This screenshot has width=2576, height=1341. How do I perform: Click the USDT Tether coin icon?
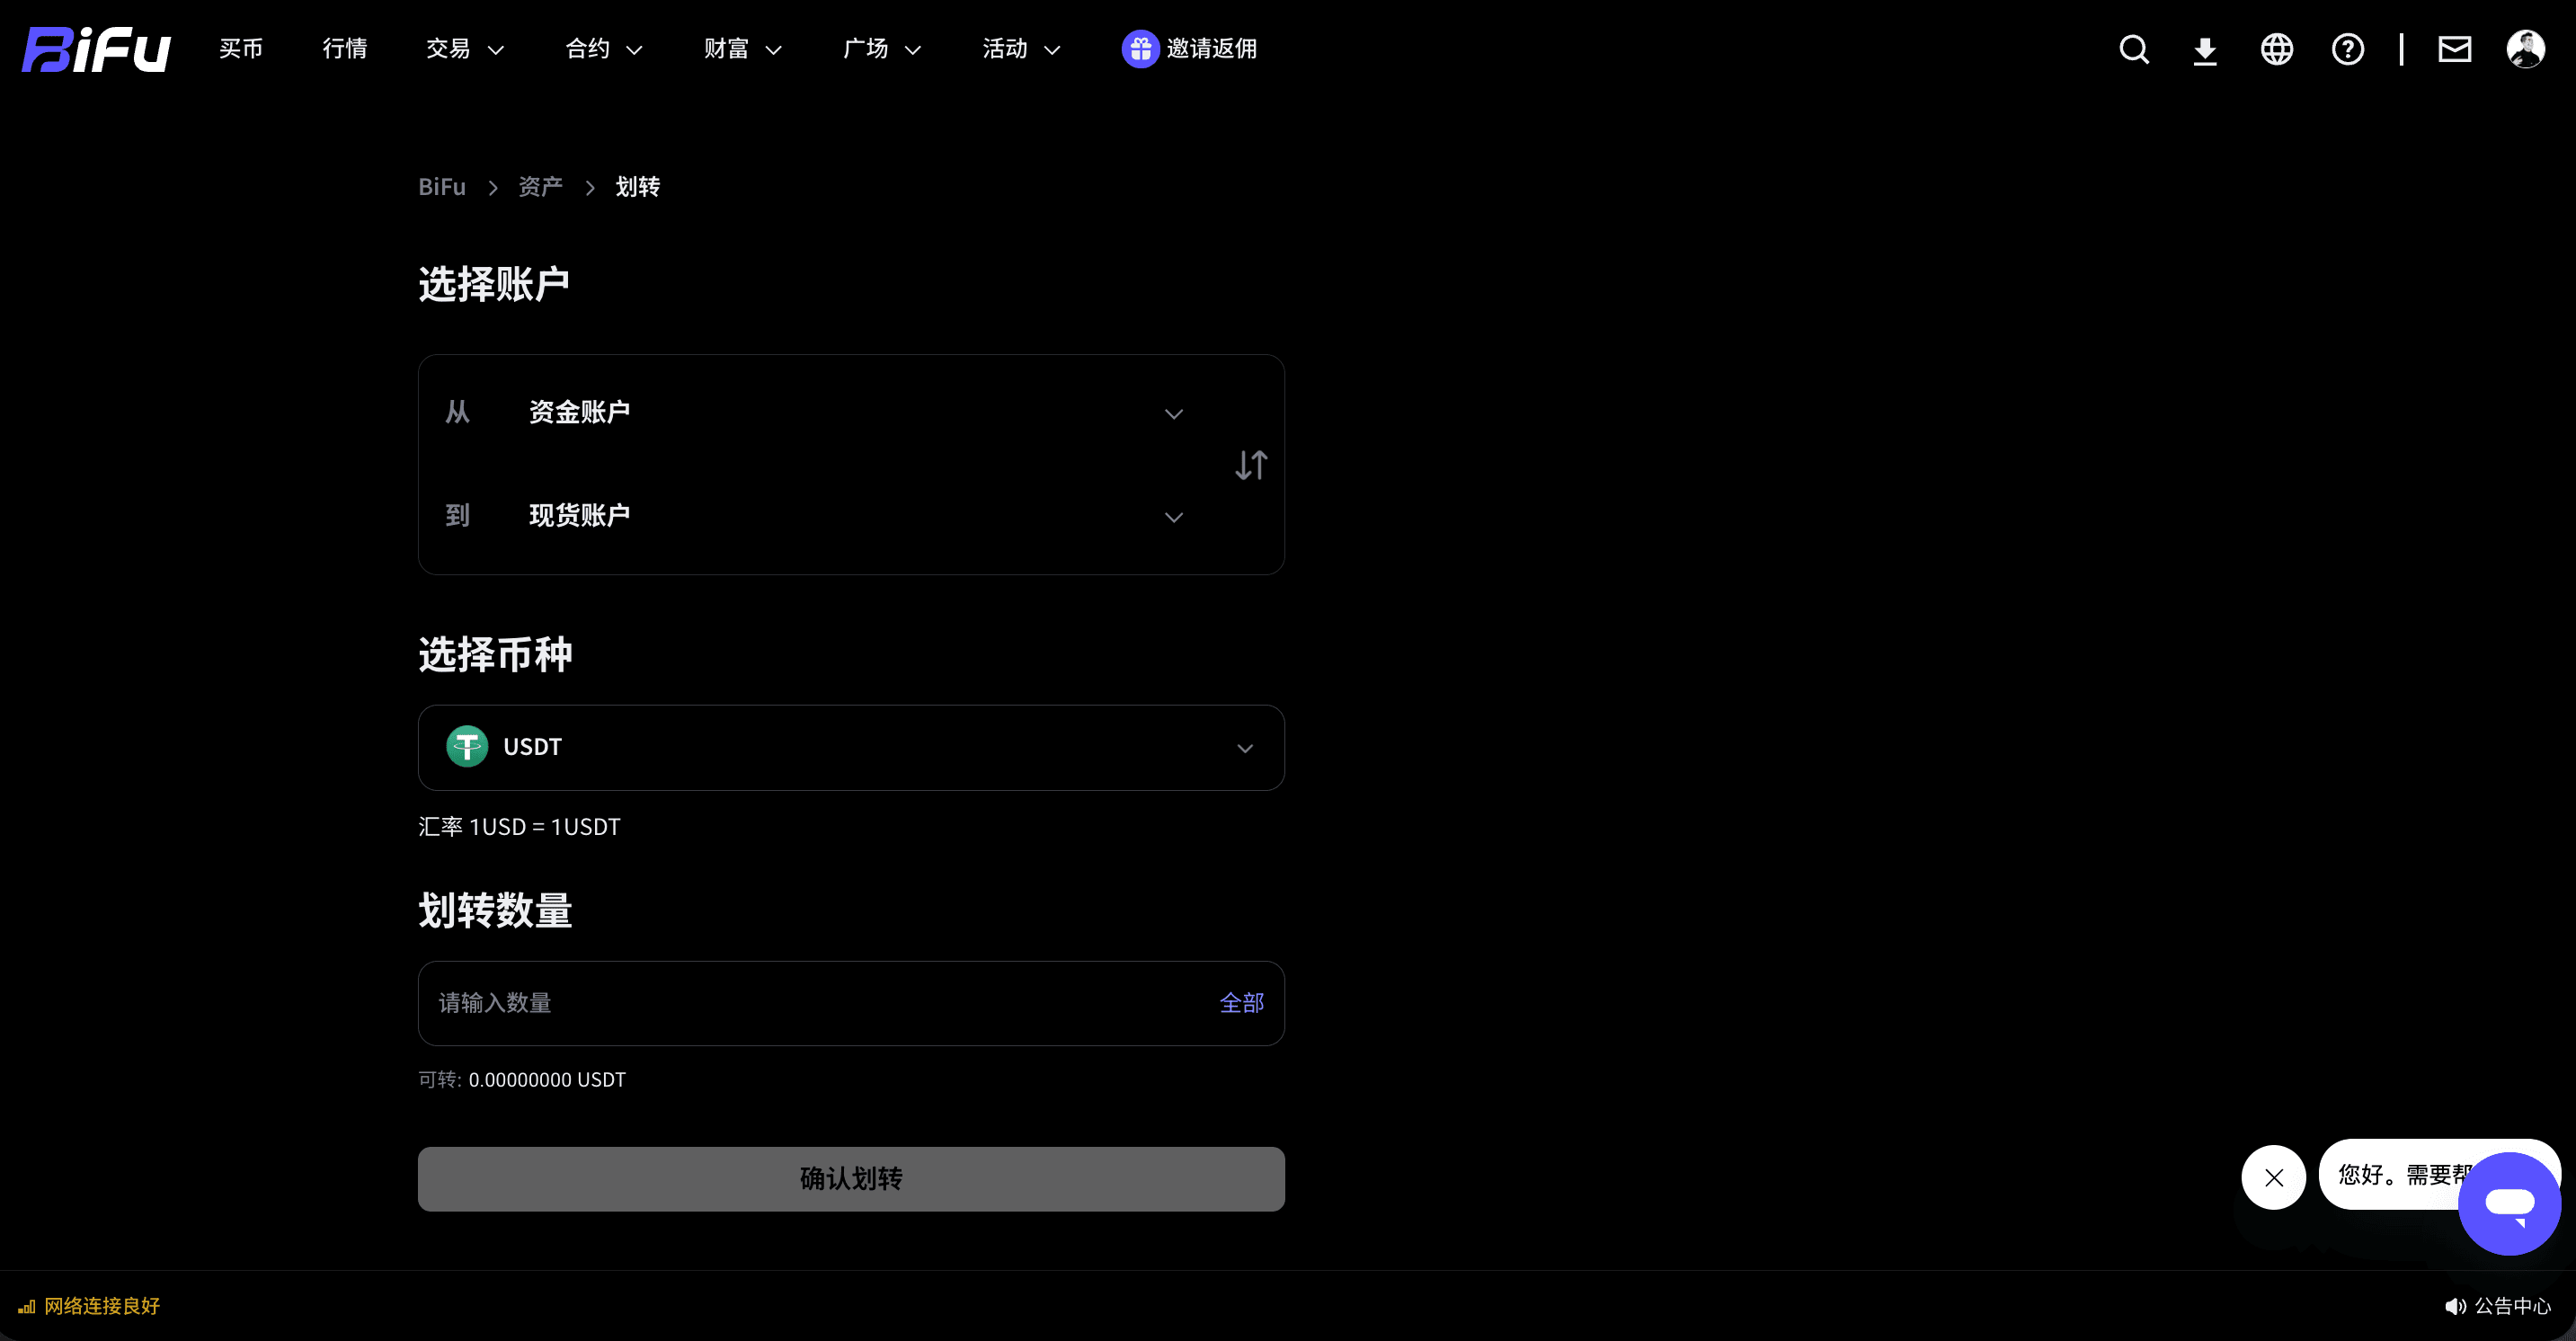467,747
